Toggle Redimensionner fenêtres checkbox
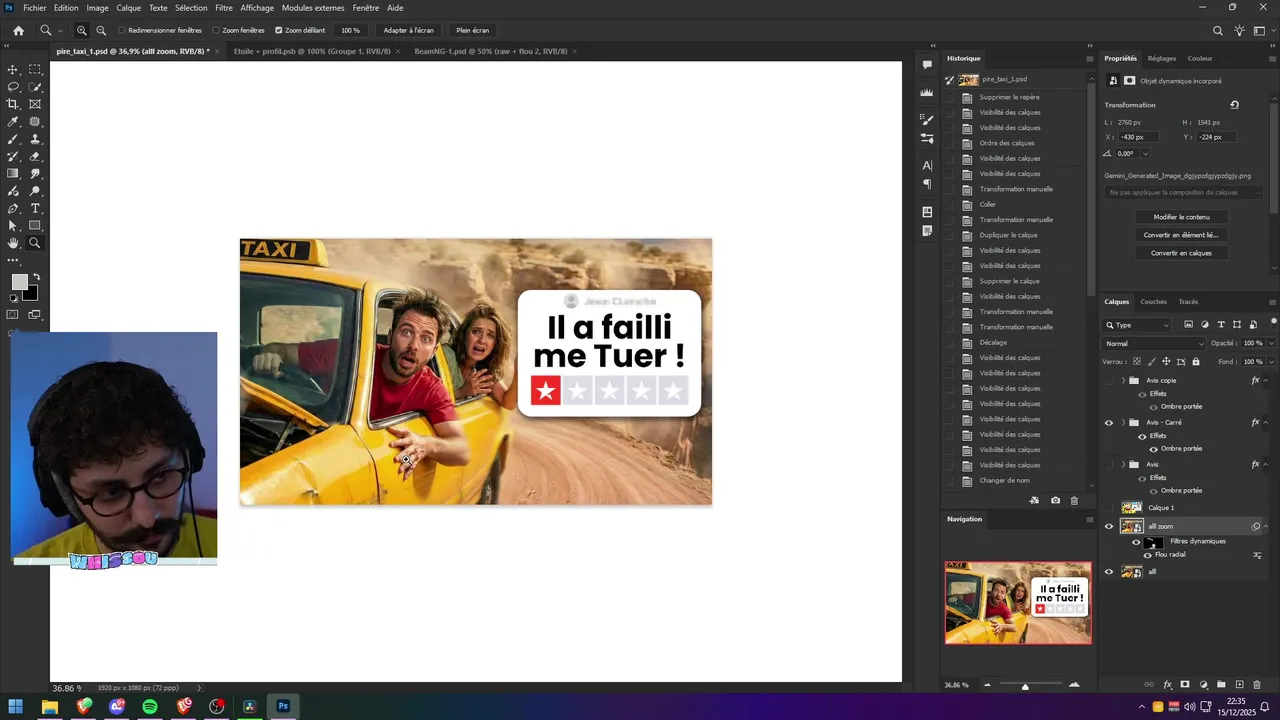This screenshot has width=1280, height=720. pos(121,31)
